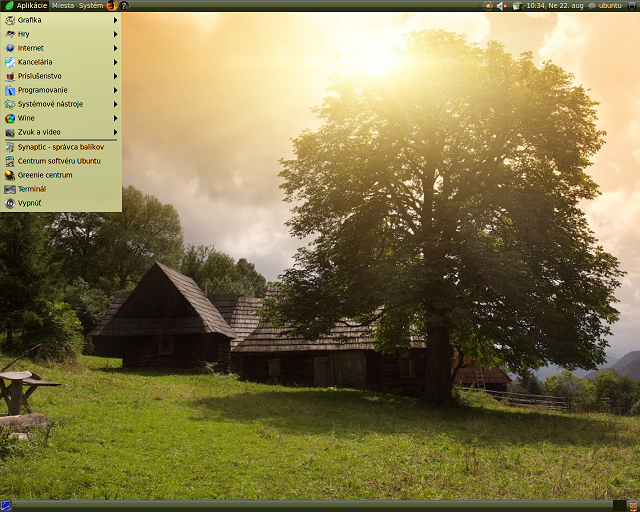Image resolution: width=640 pixels, height=512 pixels.
Task: Expand the Systémové nástroje submenu arrow
Action: coord(116,104)
